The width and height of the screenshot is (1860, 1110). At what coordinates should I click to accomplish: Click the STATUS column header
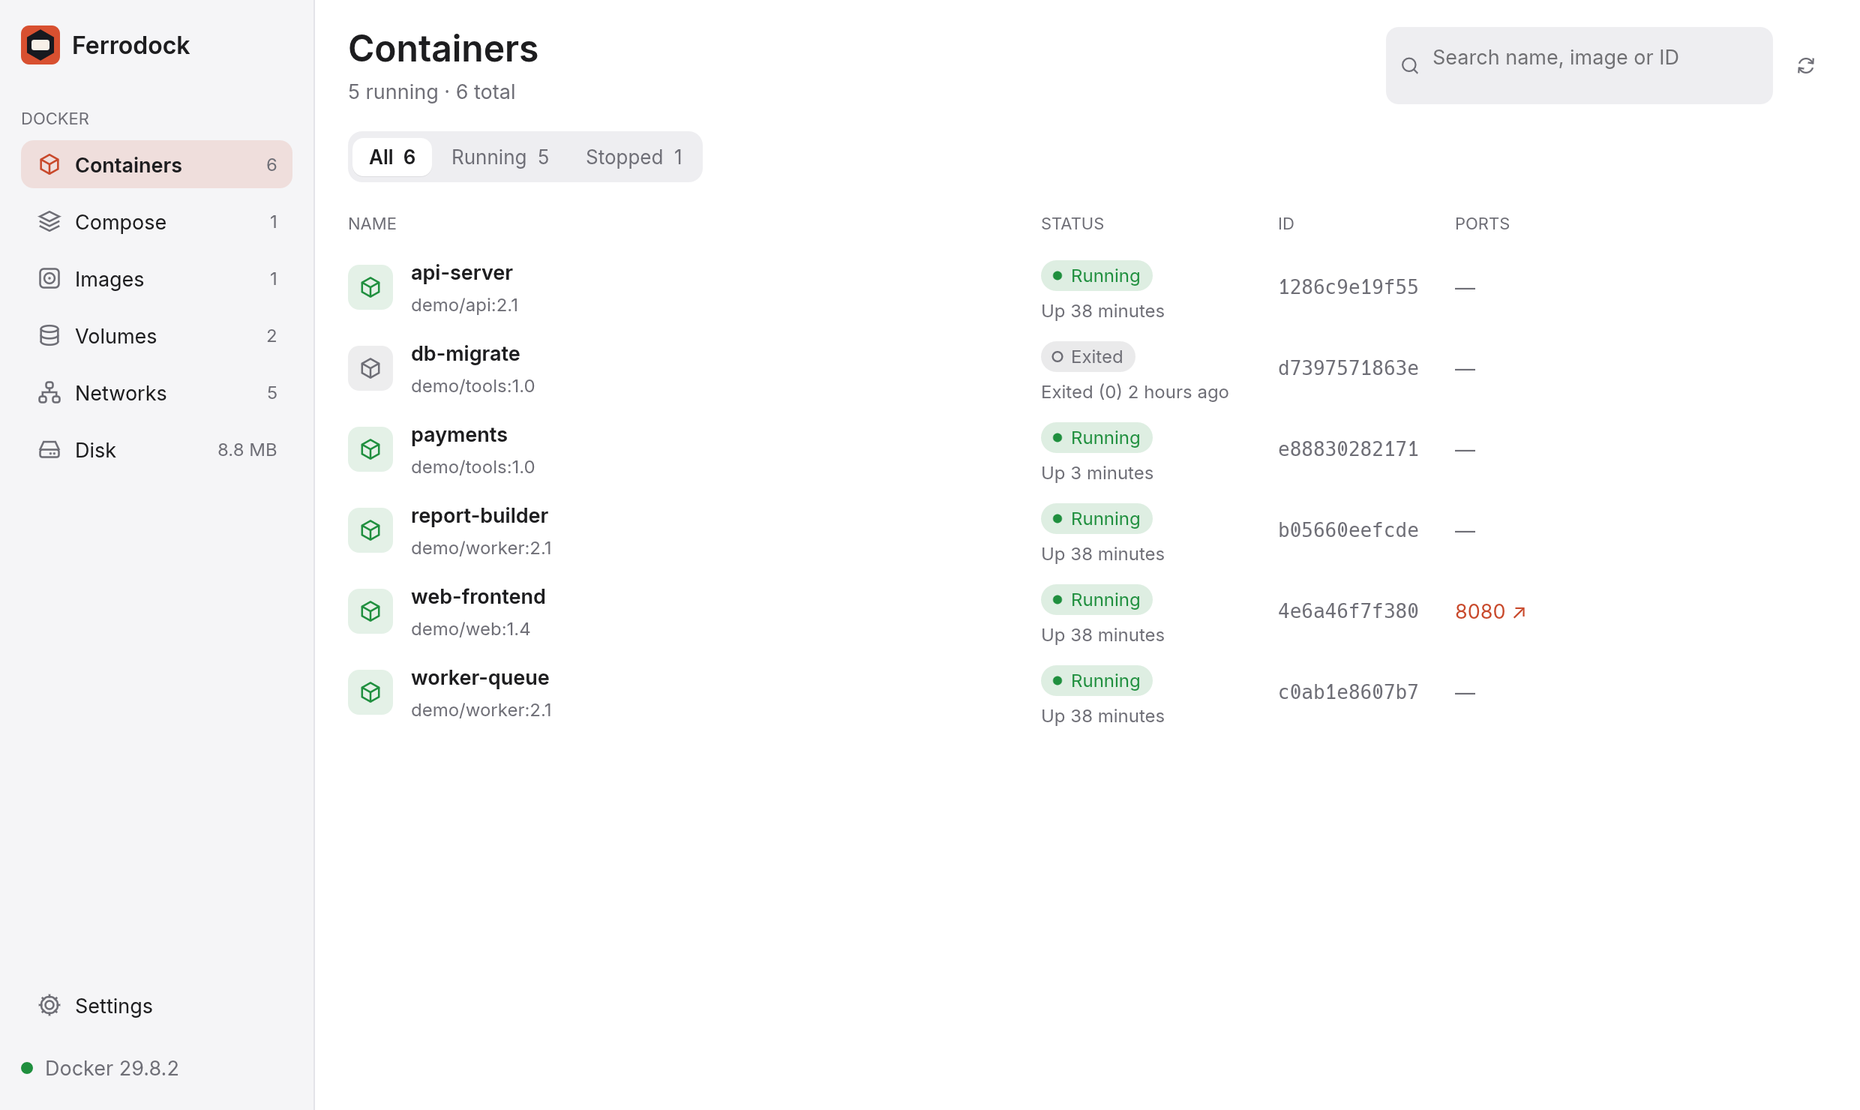[x=1072, y=224]
